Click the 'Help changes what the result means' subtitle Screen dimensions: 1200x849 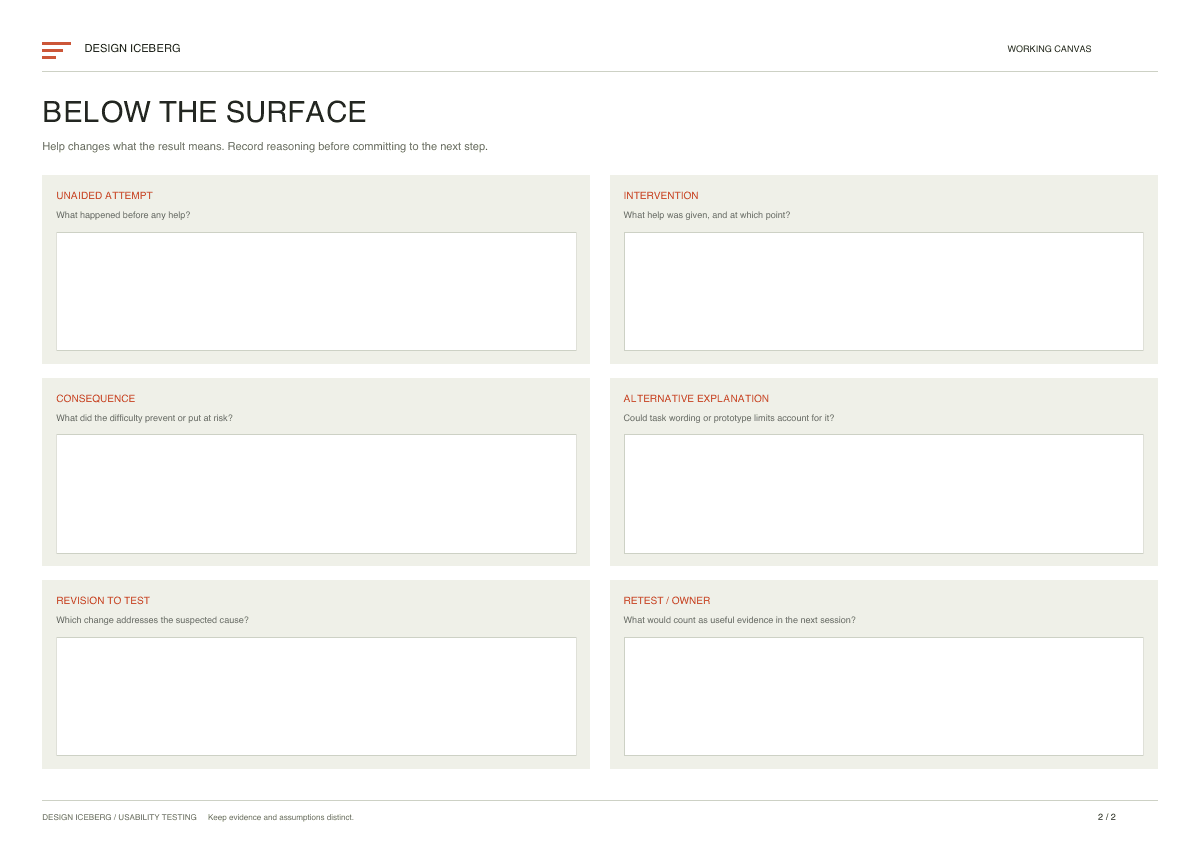point(265,146)
